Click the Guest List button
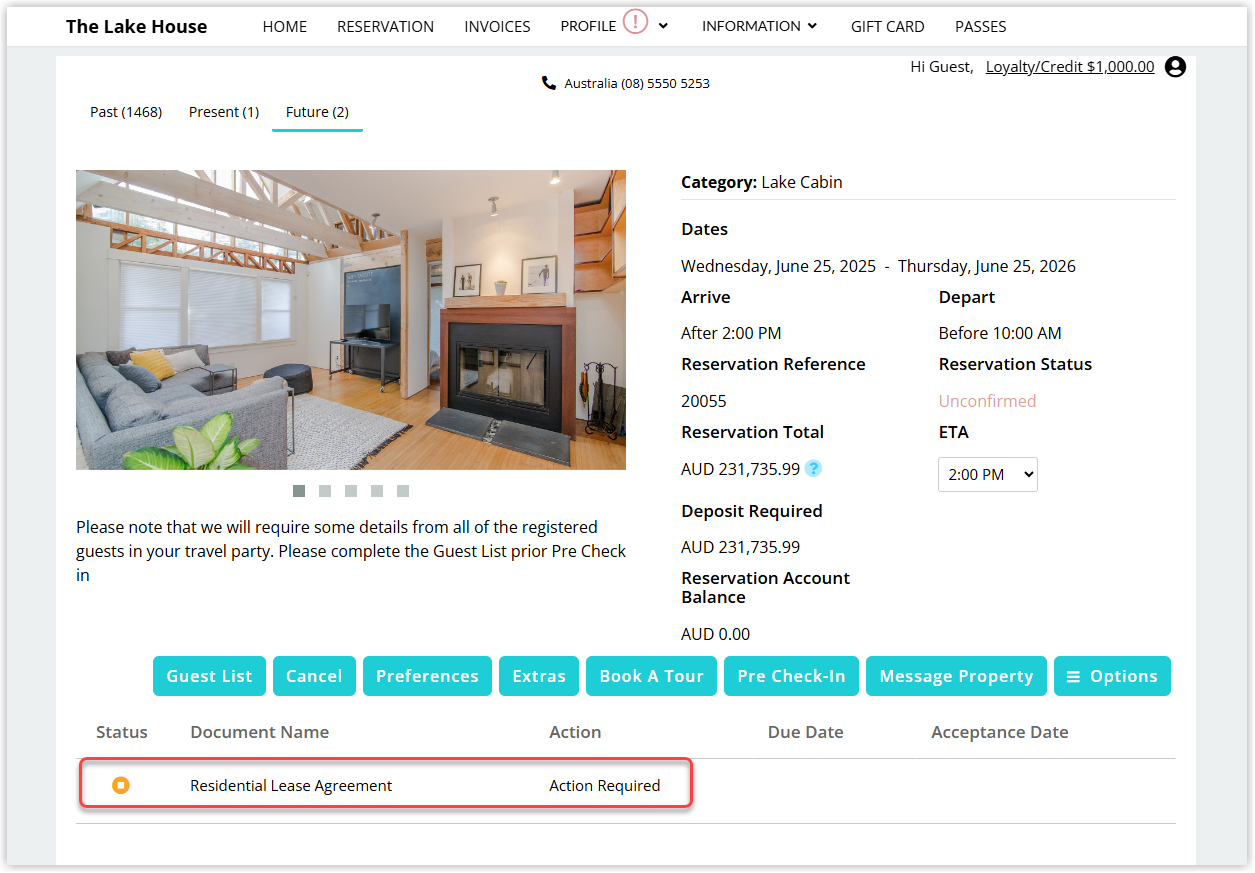 coord(209,676)
